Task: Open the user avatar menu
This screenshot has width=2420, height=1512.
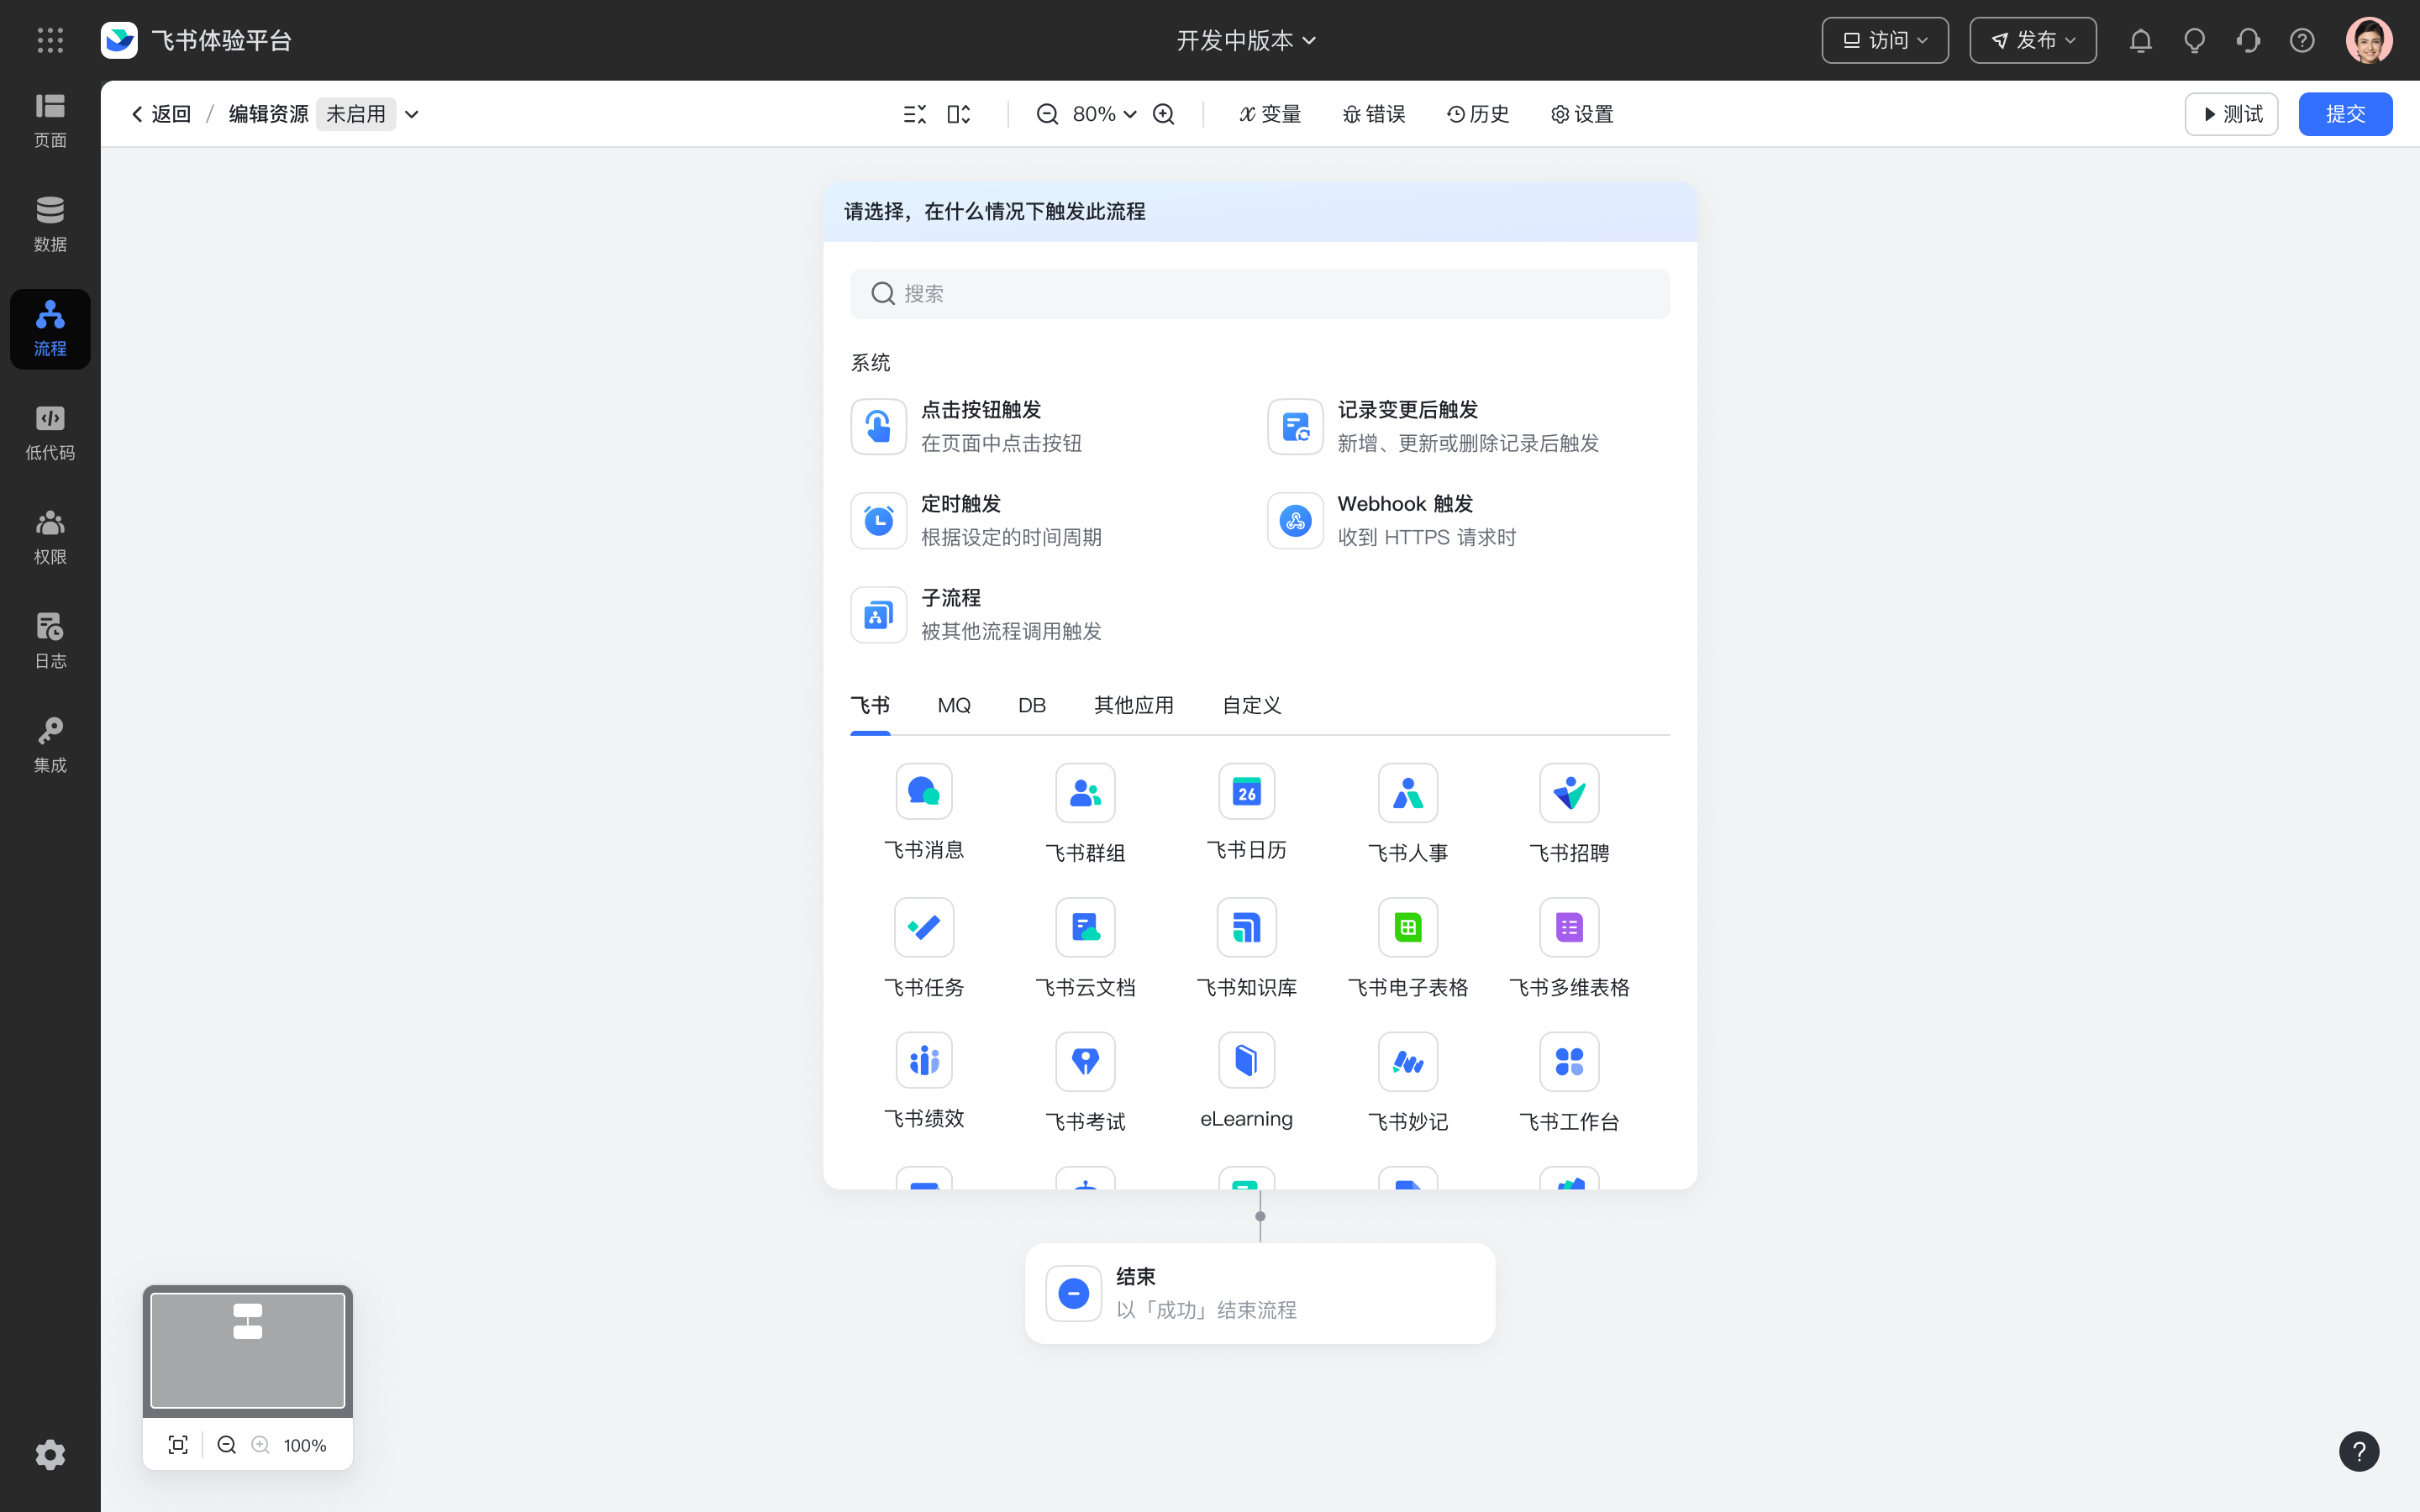Action: [x=2369, y=40]
